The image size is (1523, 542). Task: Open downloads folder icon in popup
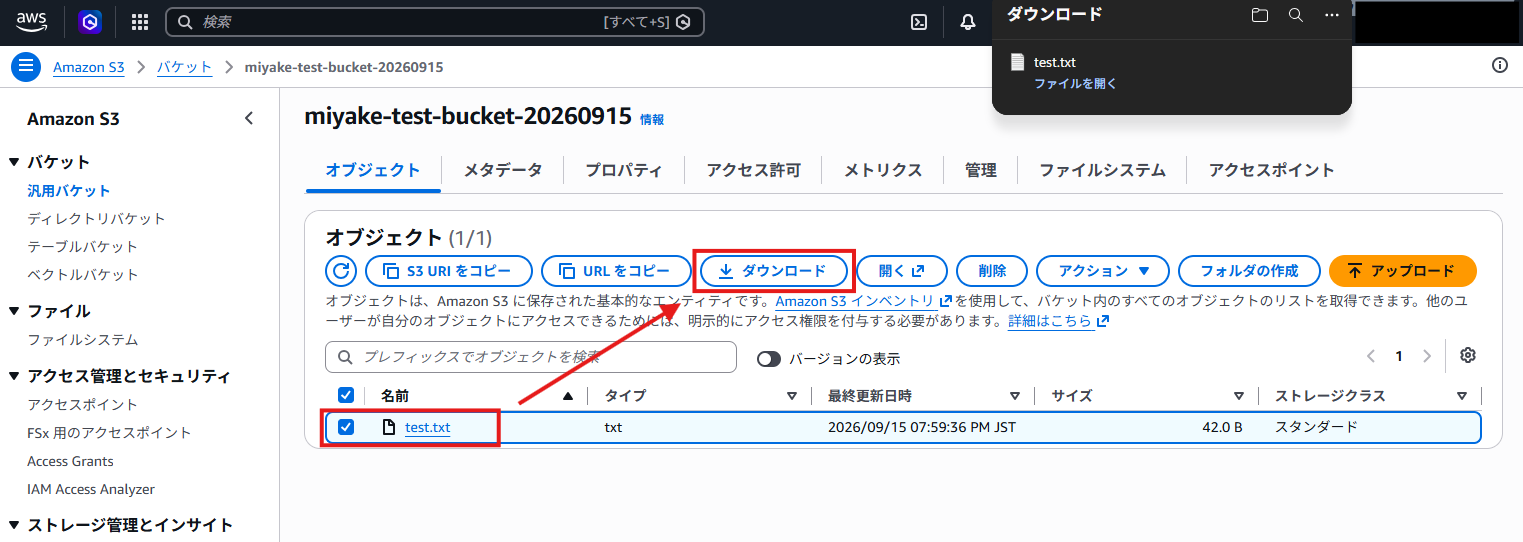[1260, 15]
